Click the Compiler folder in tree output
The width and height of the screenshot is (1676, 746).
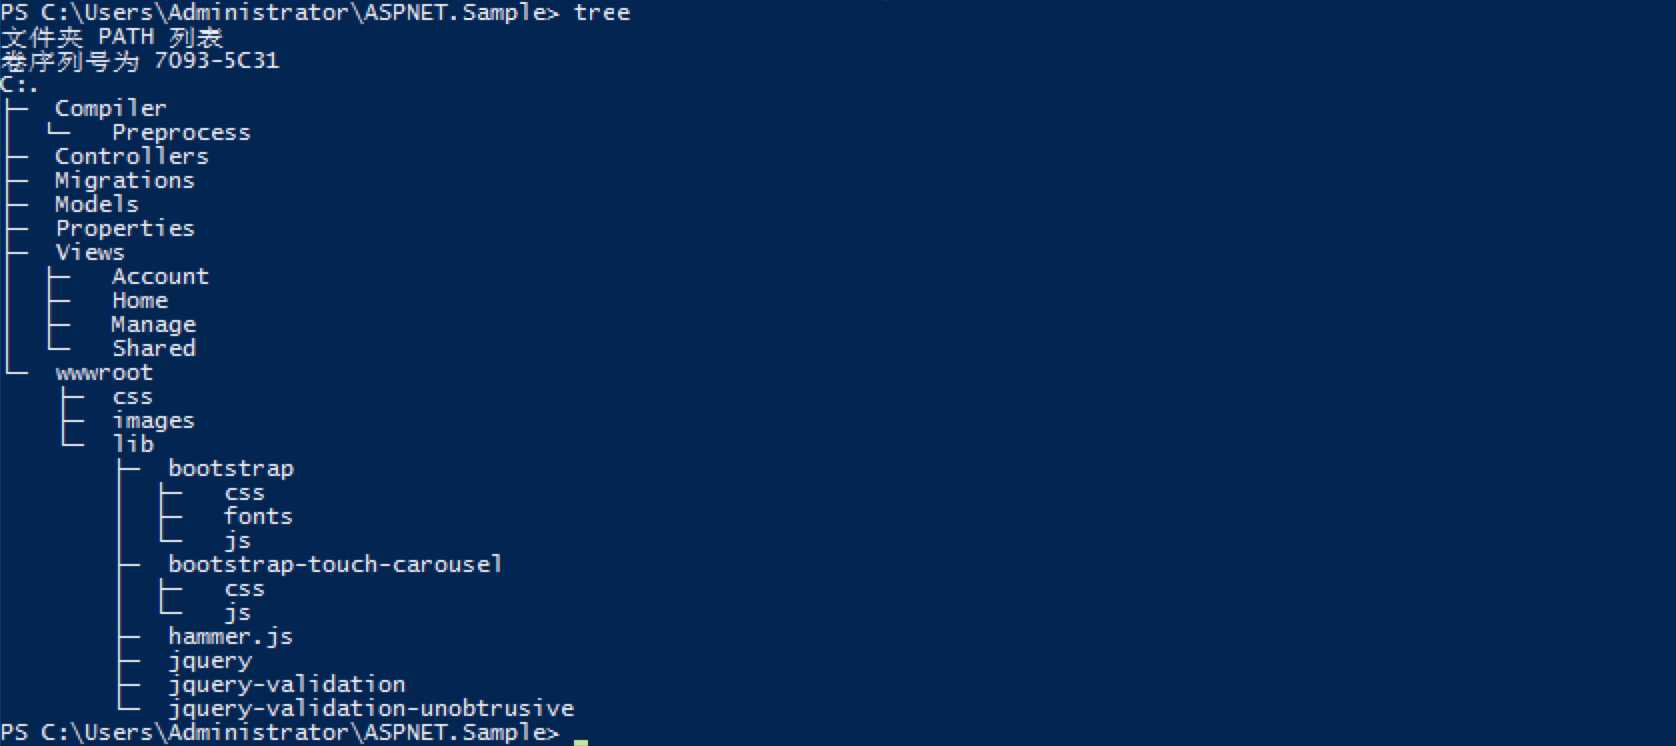(x=110, y=108)
